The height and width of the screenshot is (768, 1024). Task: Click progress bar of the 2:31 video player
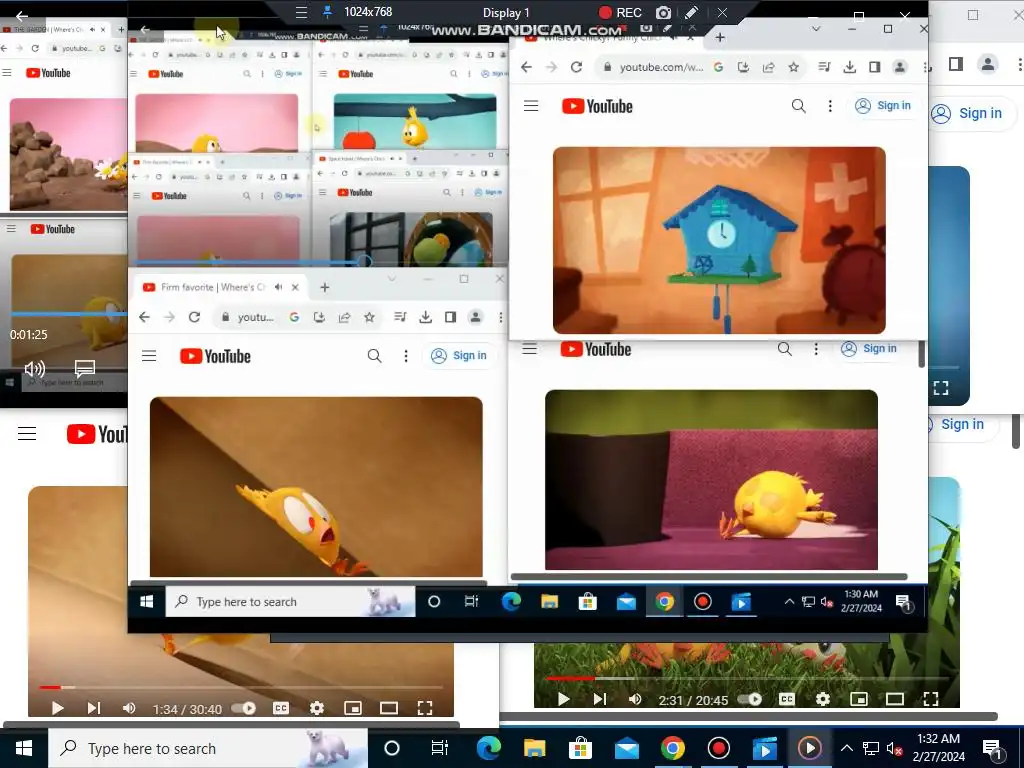point(746,679)
